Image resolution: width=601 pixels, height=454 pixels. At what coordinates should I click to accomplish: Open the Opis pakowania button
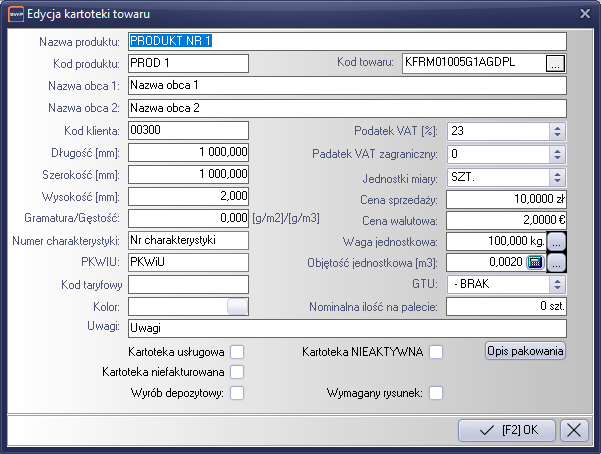click(x=525, y=351)
